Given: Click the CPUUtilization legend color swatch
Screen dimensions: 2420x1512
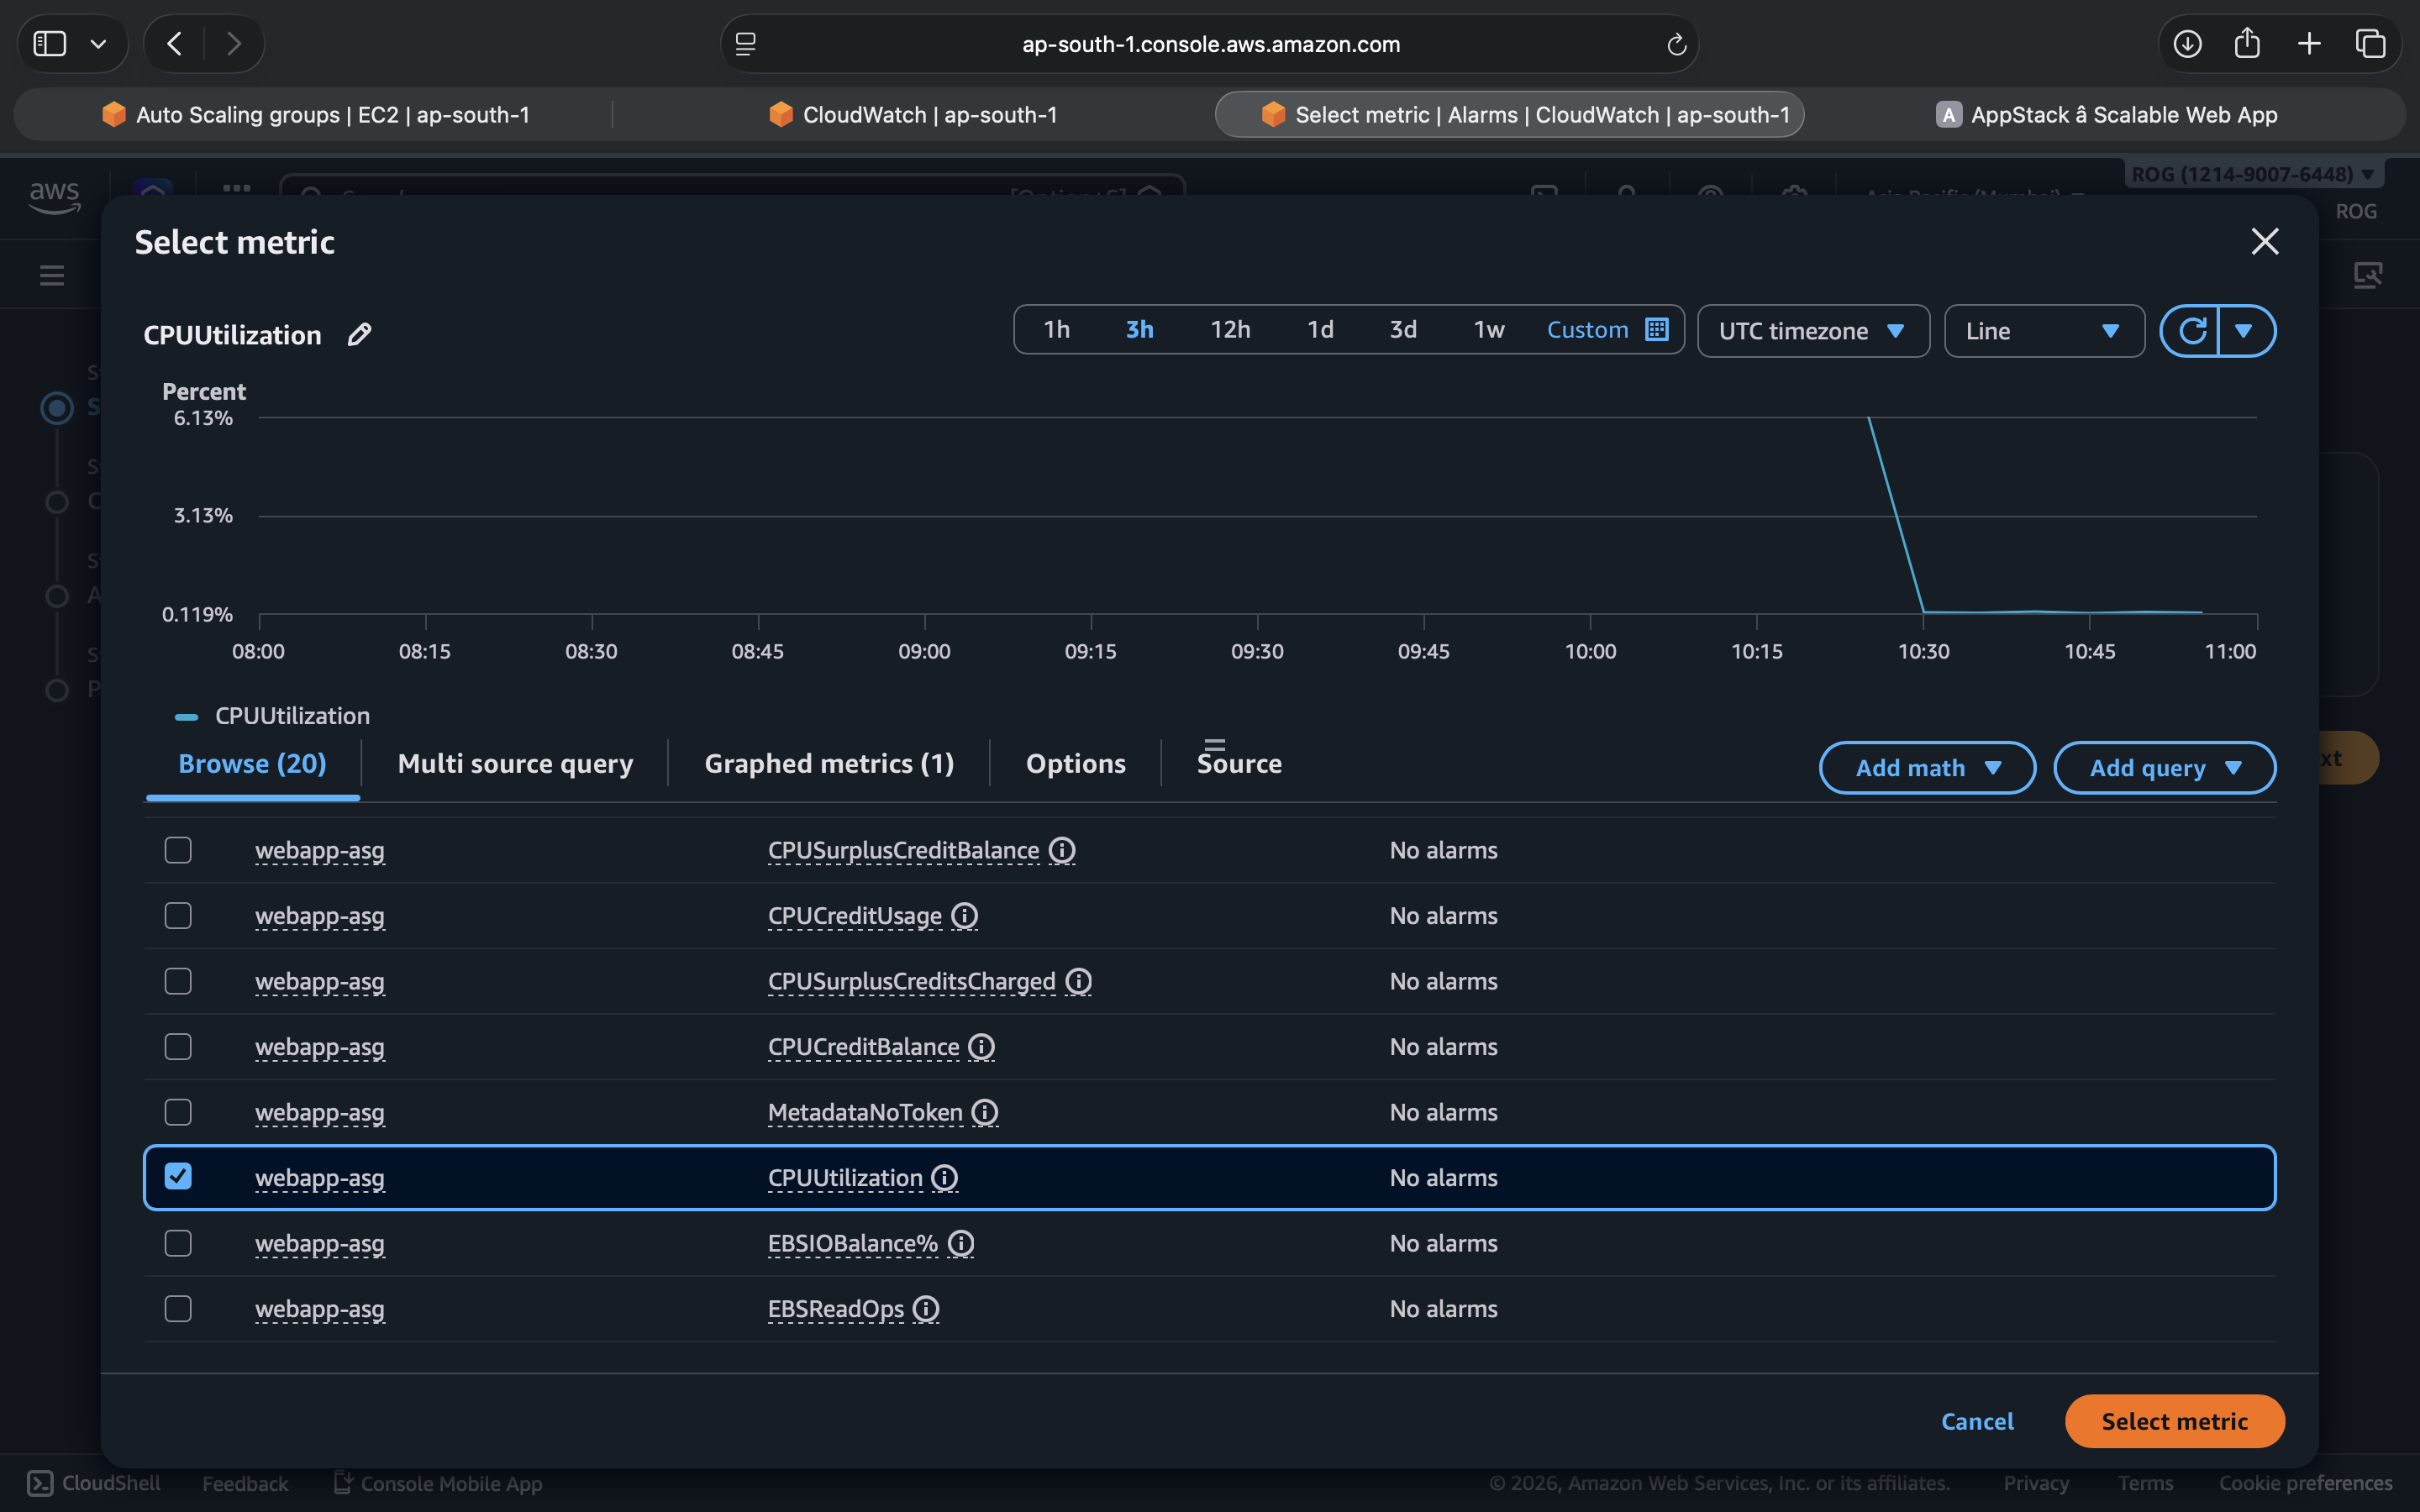Looking at the screenshot, I should (186, 717).
